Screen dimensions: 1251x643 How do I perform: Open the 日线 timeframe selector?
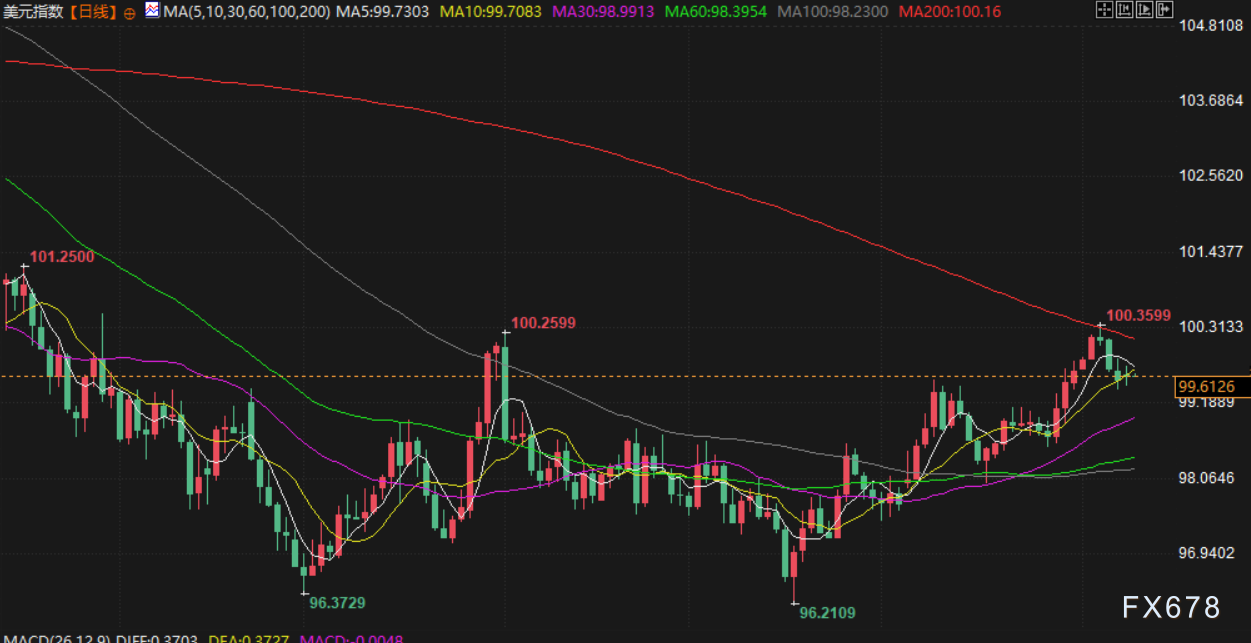pos(97,12)
